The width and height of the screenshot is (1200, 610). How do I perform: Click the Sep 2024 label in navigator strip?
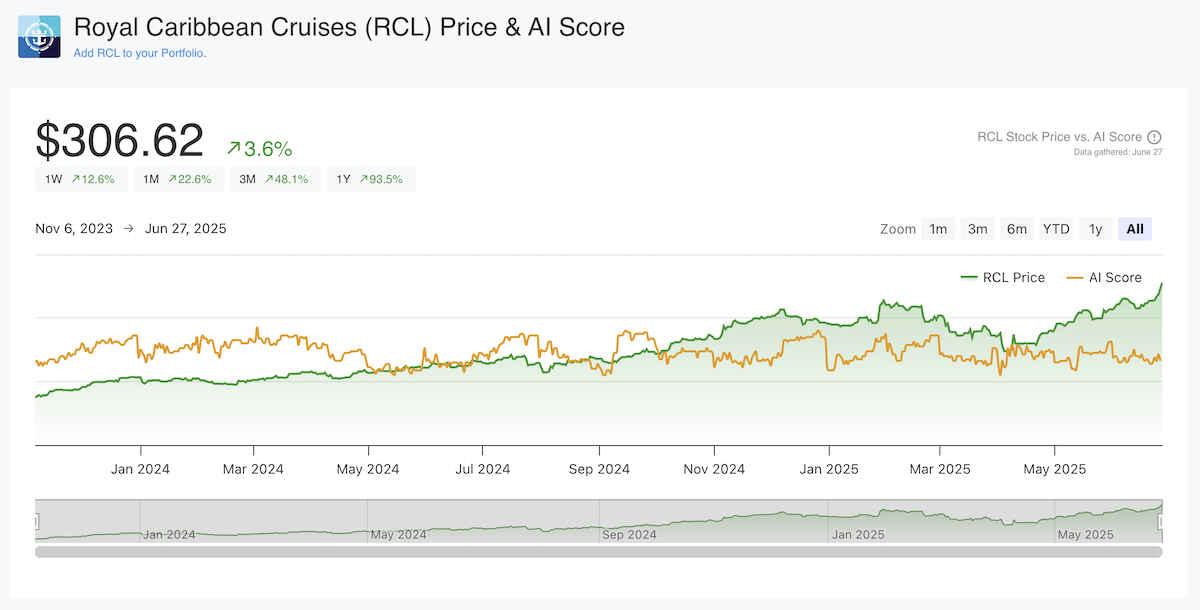click(629, 535)
